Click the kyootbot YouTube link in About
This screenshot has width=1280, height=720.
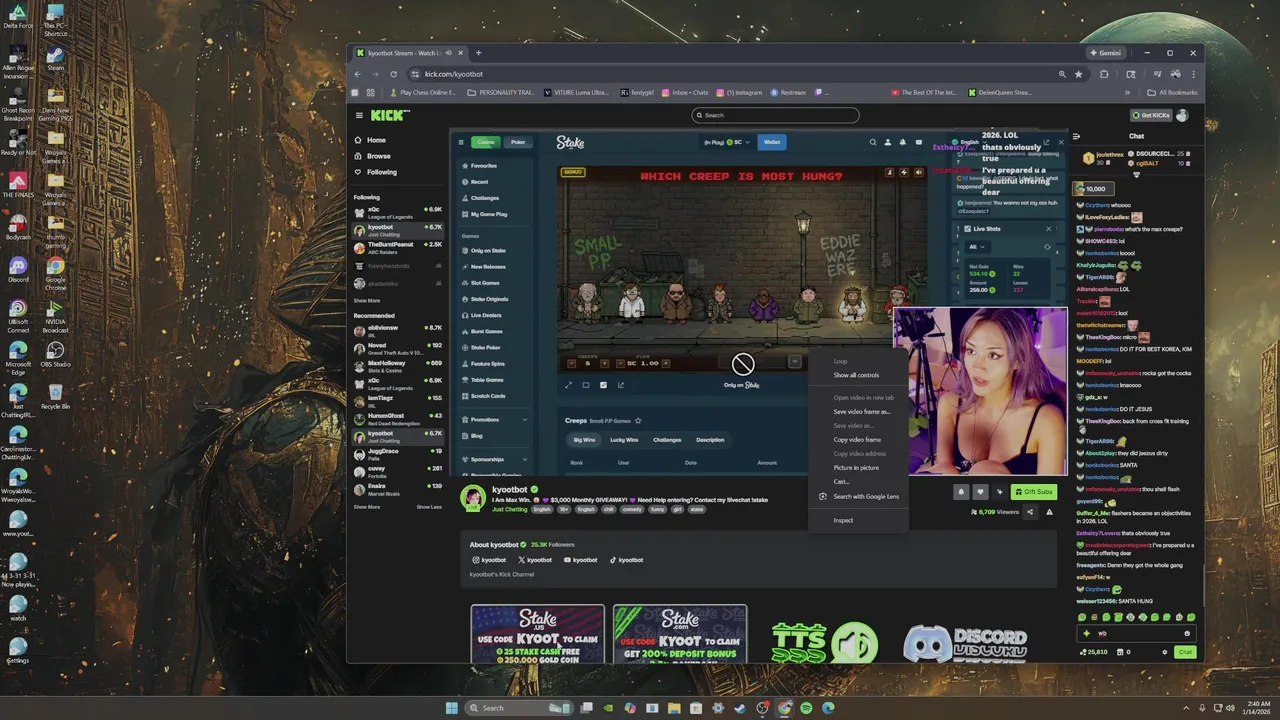[580, 560]
